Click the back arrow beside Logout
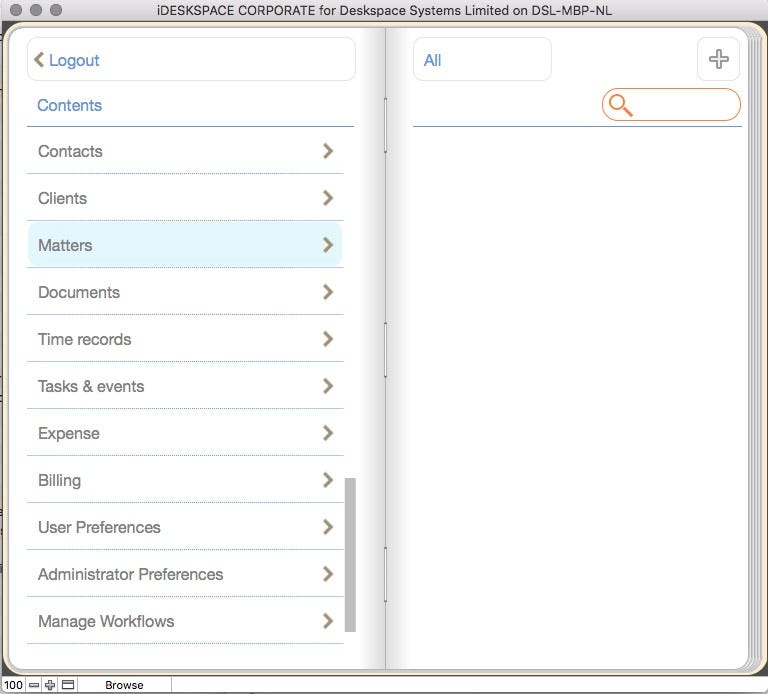The height and width of the screenshot is (694, 768). pos(39,60)
